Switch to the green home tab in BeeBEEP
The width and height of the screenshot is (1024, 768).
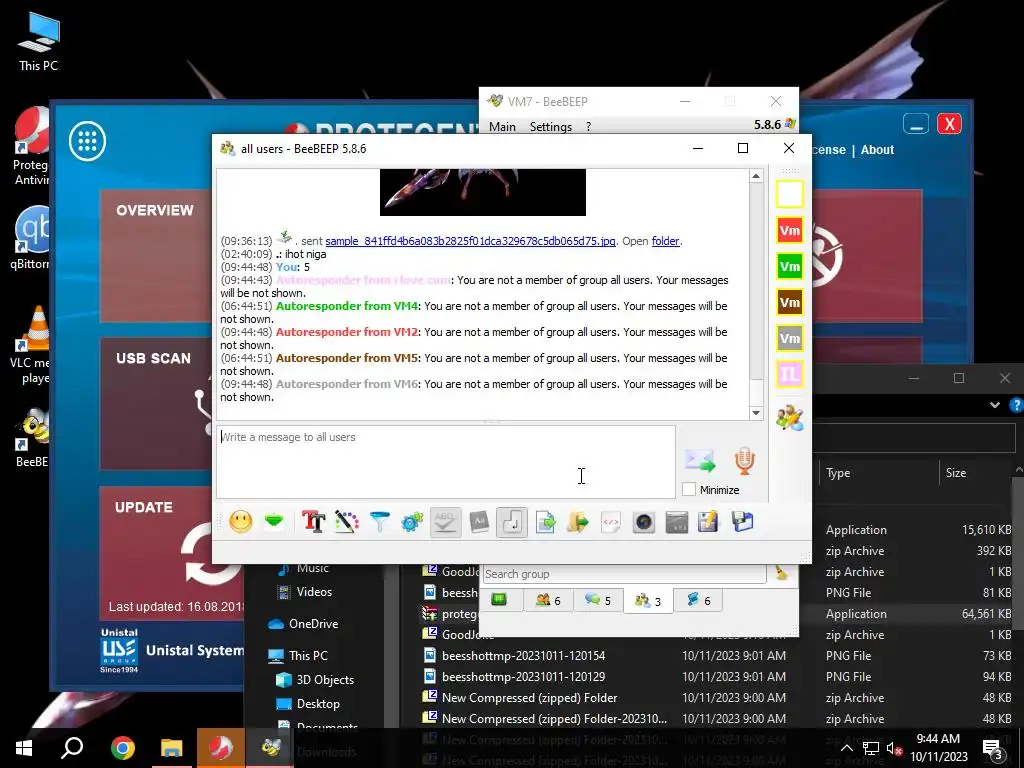click(499, 600)
